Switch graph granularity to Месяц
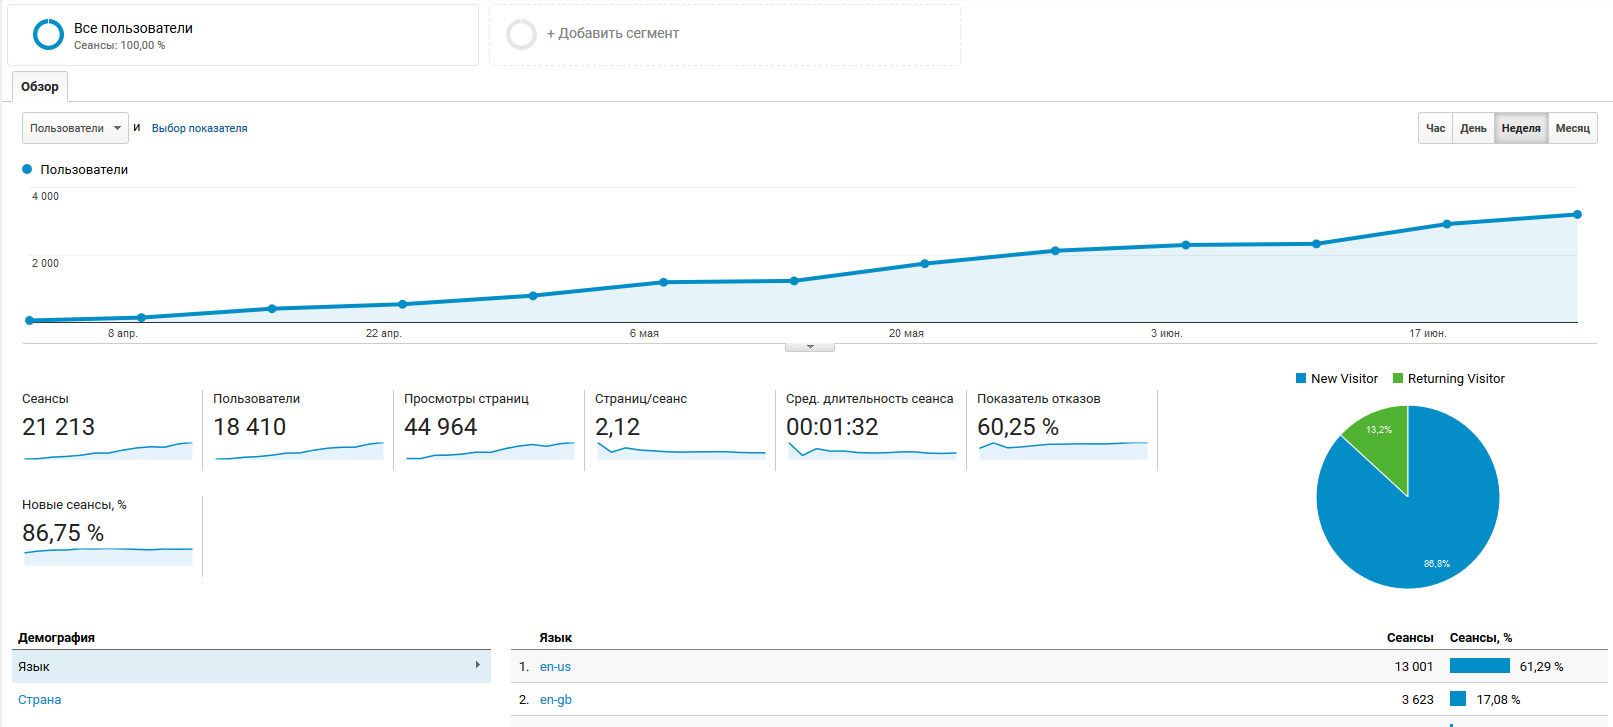1613x727 pixels. (x=1572, y=129)
